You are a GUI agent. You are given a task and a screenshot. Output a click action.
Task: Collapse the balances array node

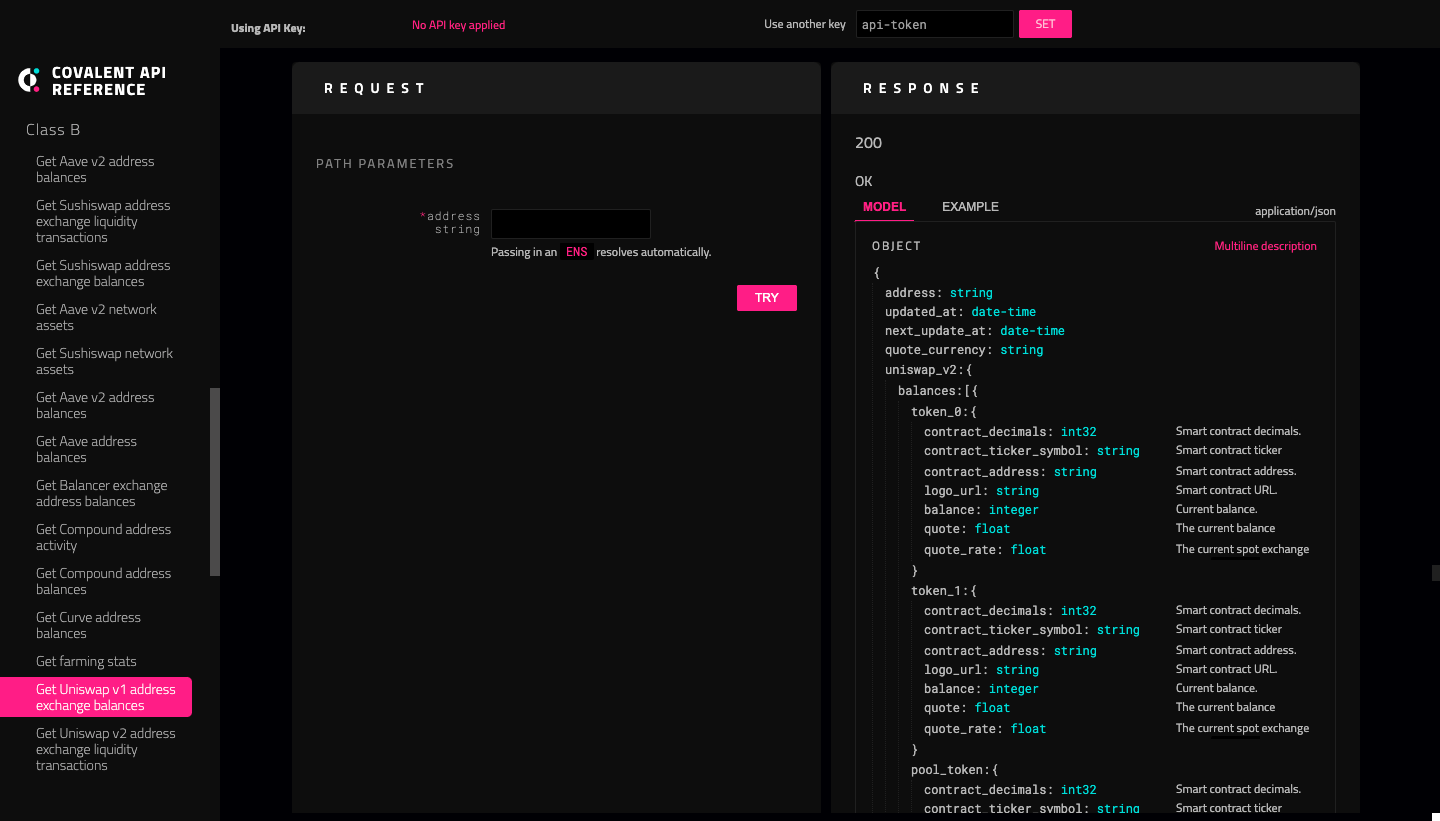938,391
